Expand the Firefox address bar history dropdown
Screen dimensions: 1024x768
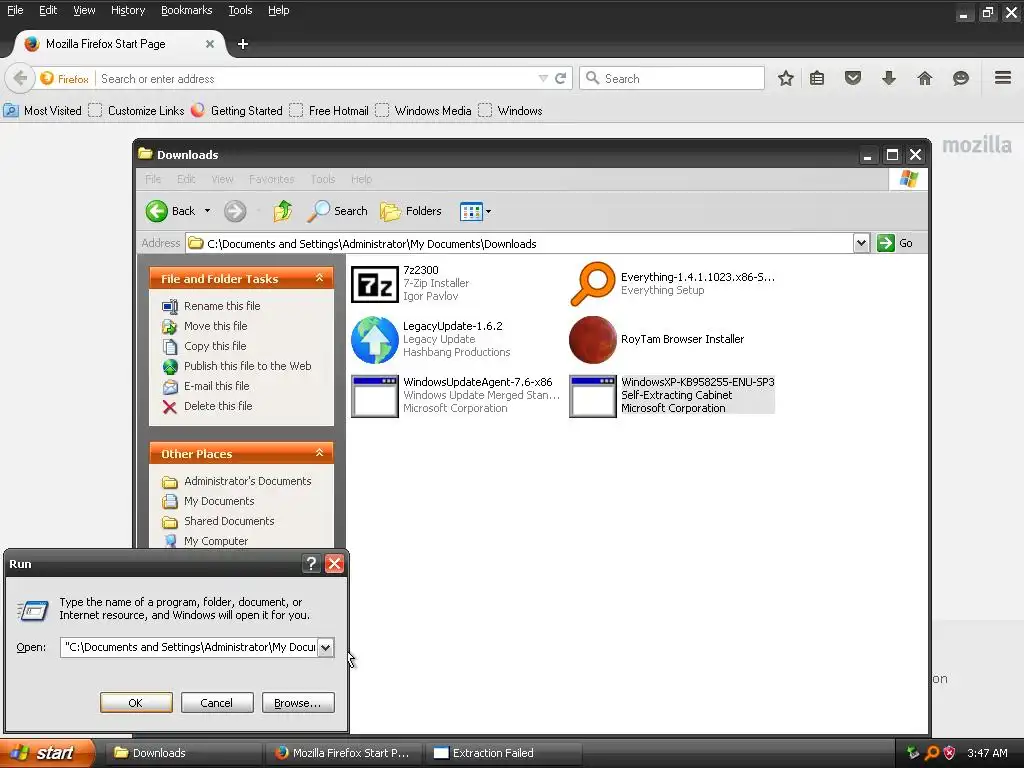click(543, 78)
